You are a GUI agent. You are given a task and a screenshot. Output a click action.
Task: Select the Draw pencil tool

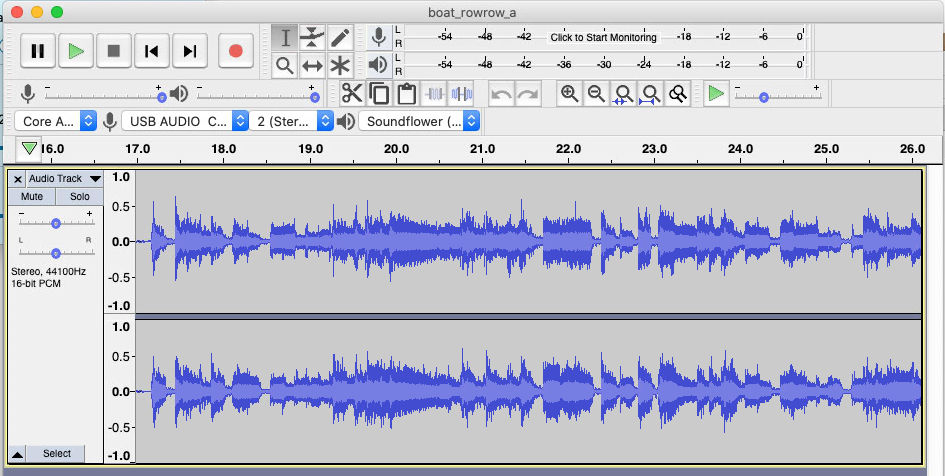point(341,38)
